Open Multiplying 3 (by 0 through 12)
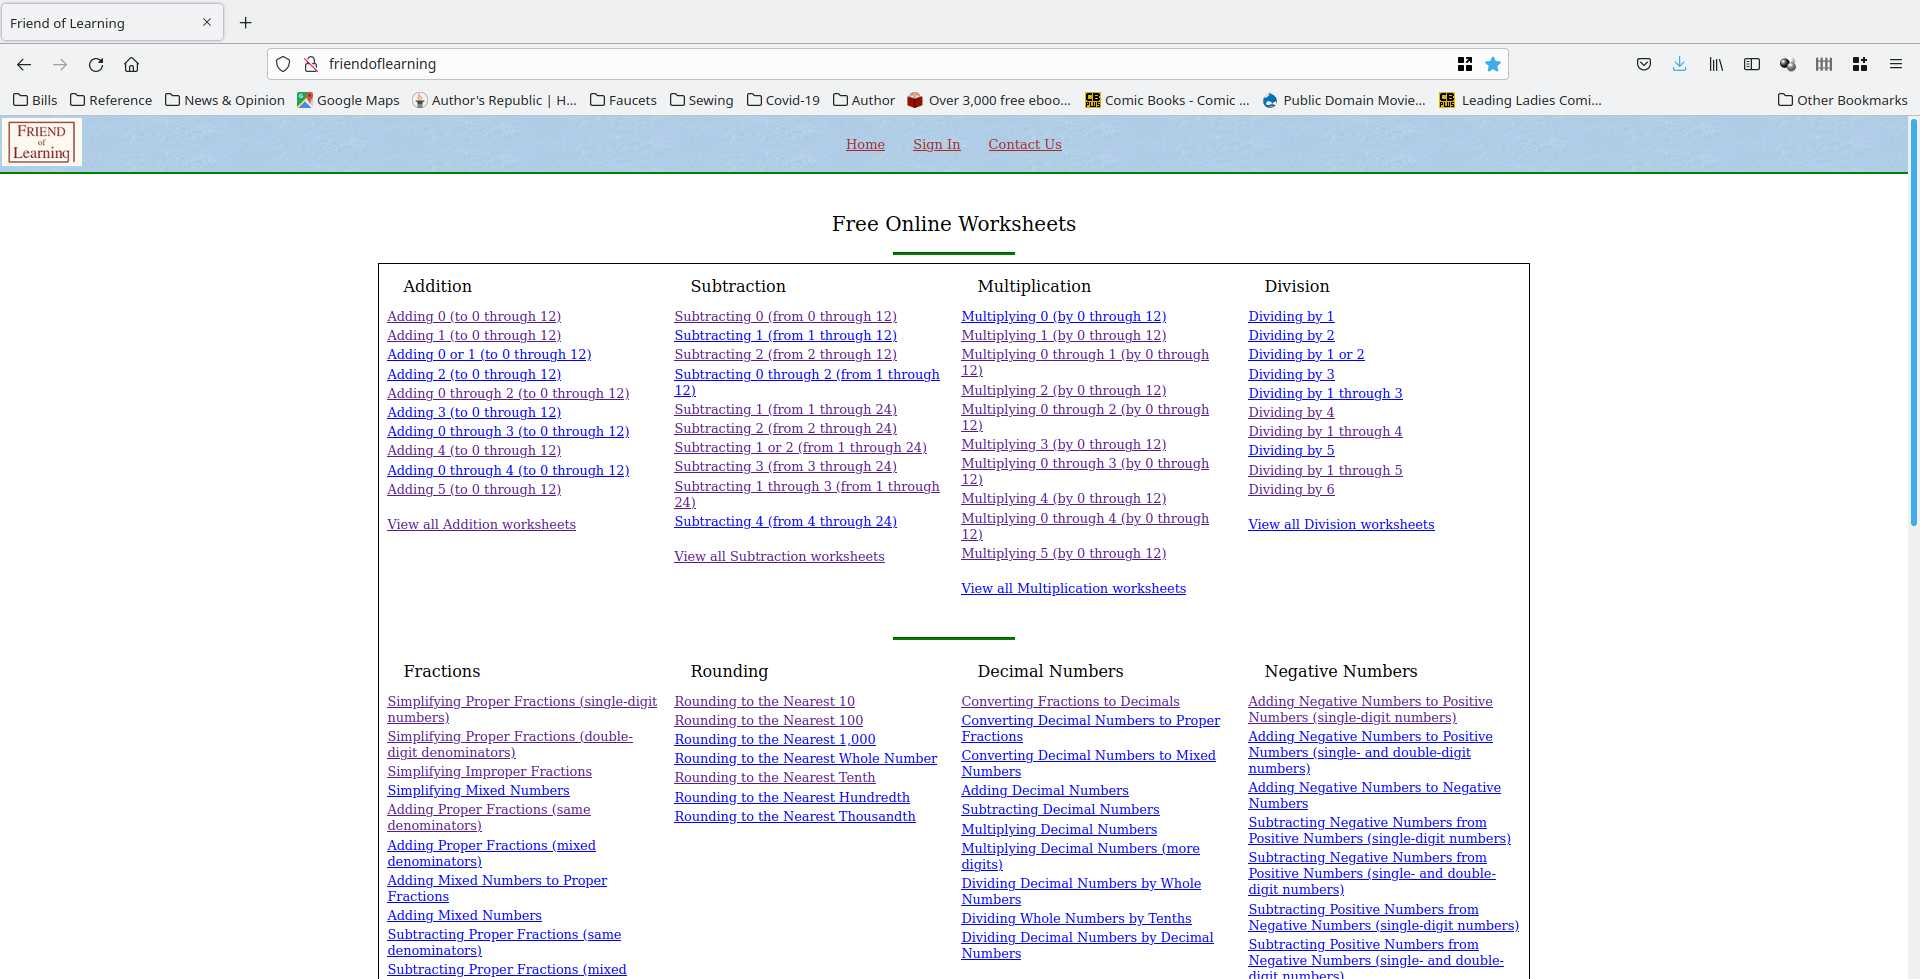This screenshot has width=1920, height=979. click(x=1063, y=444)
